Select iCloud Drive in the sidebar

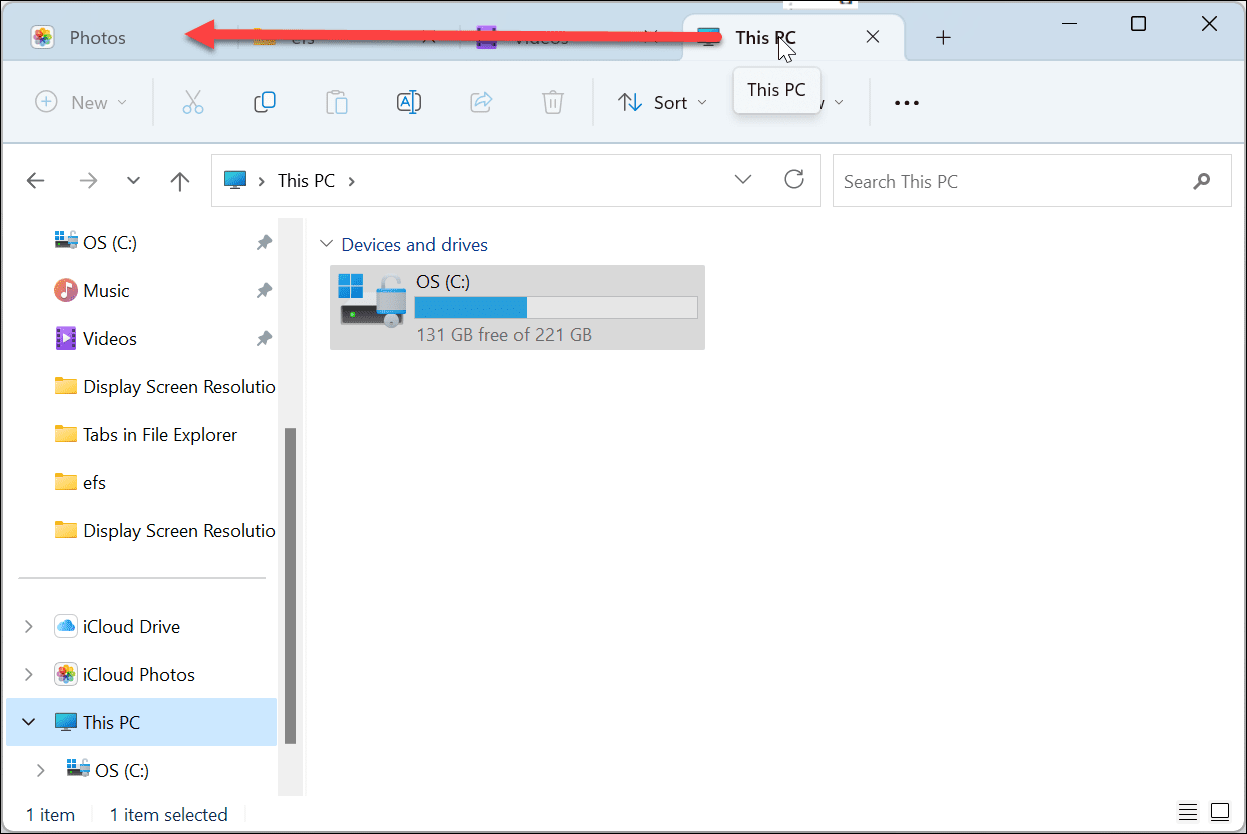point(131,627)
